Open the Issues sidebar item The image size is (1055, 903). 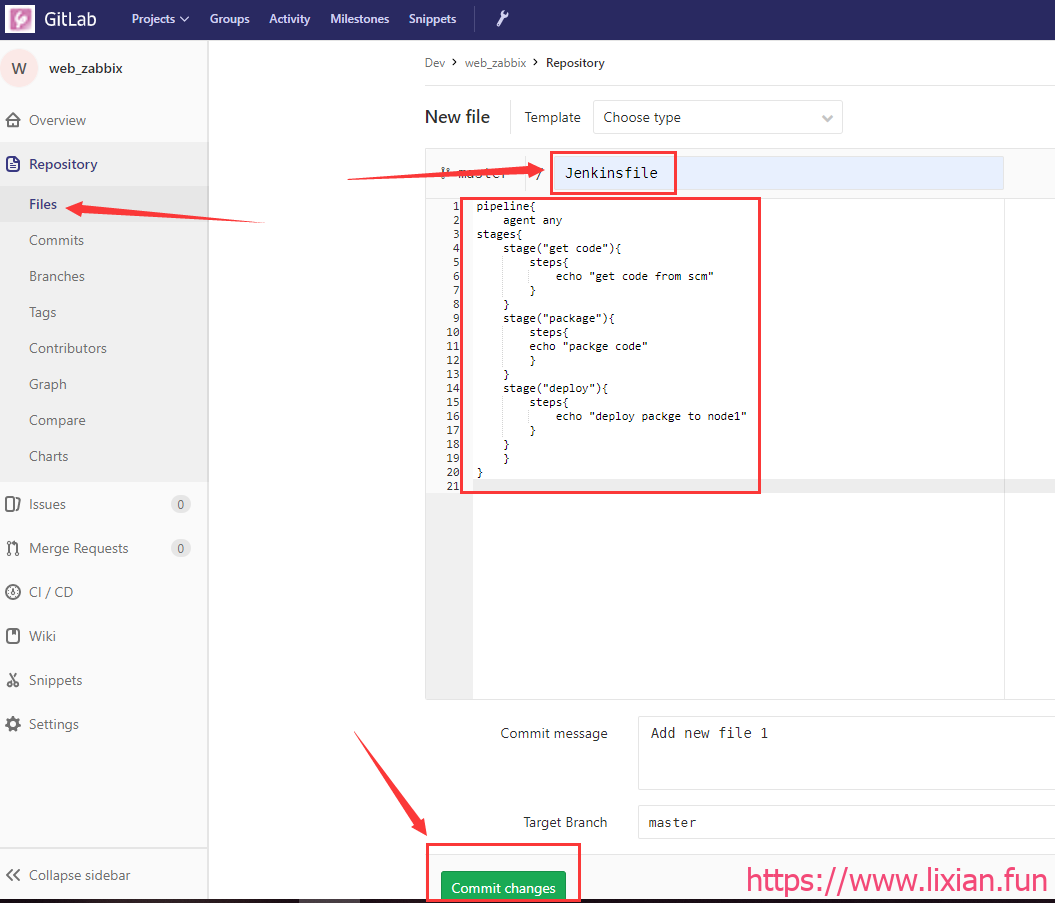point(47,504)
